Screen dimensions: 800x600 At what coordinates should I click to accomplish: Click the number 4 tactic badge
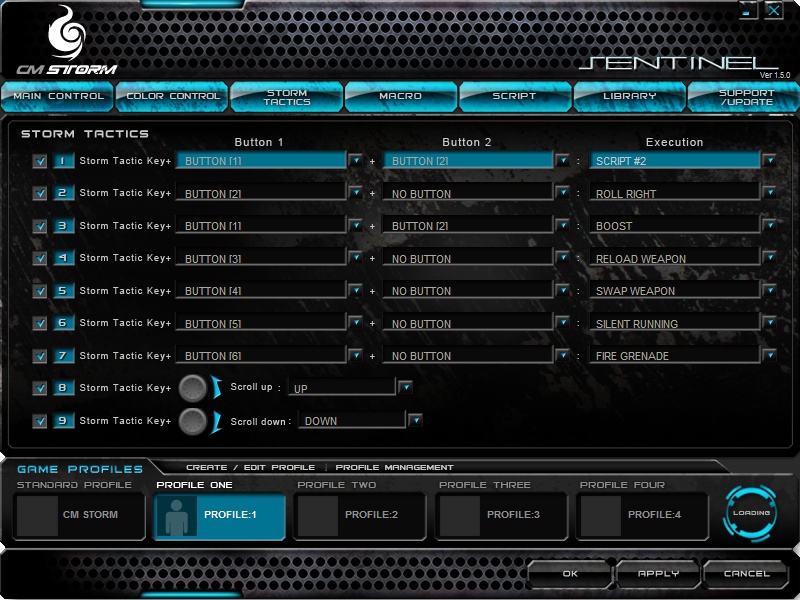(x=63, y=258)
